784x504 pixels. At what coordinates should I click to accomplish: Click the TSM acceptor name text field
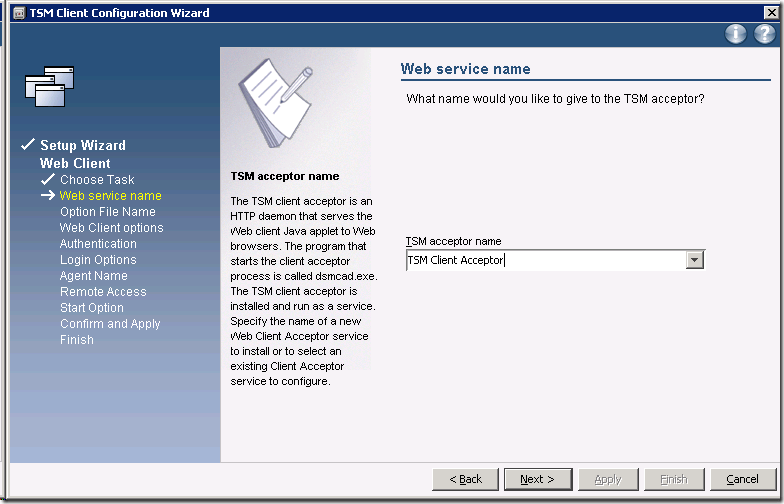[546, 260]
